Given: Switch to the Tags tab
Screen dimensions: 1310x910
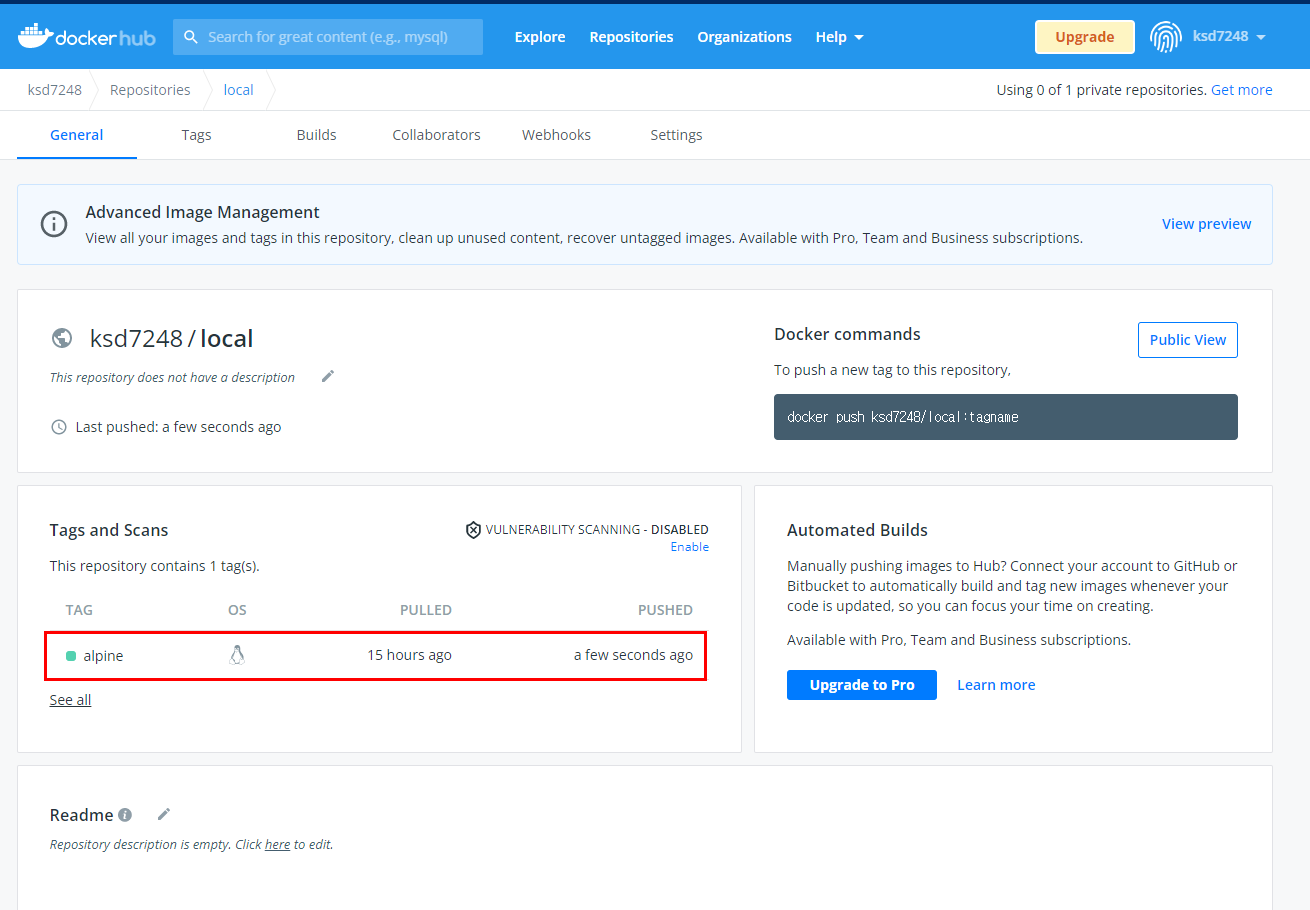Looking at the screenshot, I should tap(196, 135).
